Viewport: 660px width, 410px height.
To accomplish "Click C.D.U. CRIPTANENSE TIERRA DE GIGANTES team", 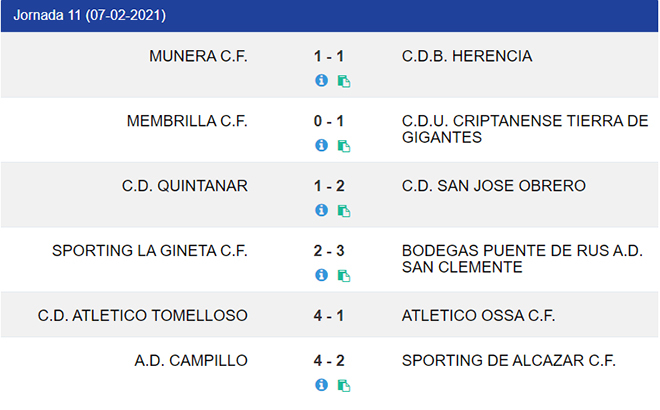I will (x=525, y=129).
